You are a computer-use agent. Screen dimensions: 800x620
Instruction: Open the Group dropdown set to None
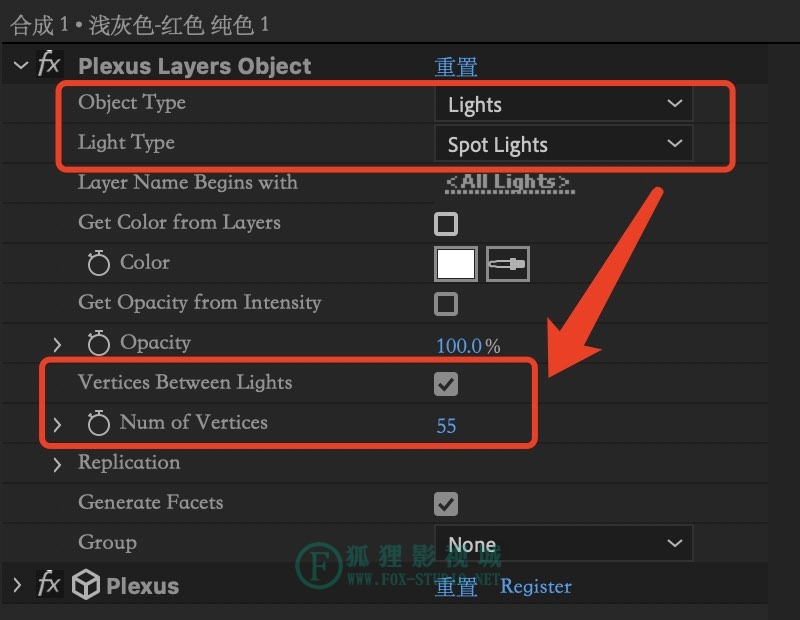coord(564,543)
